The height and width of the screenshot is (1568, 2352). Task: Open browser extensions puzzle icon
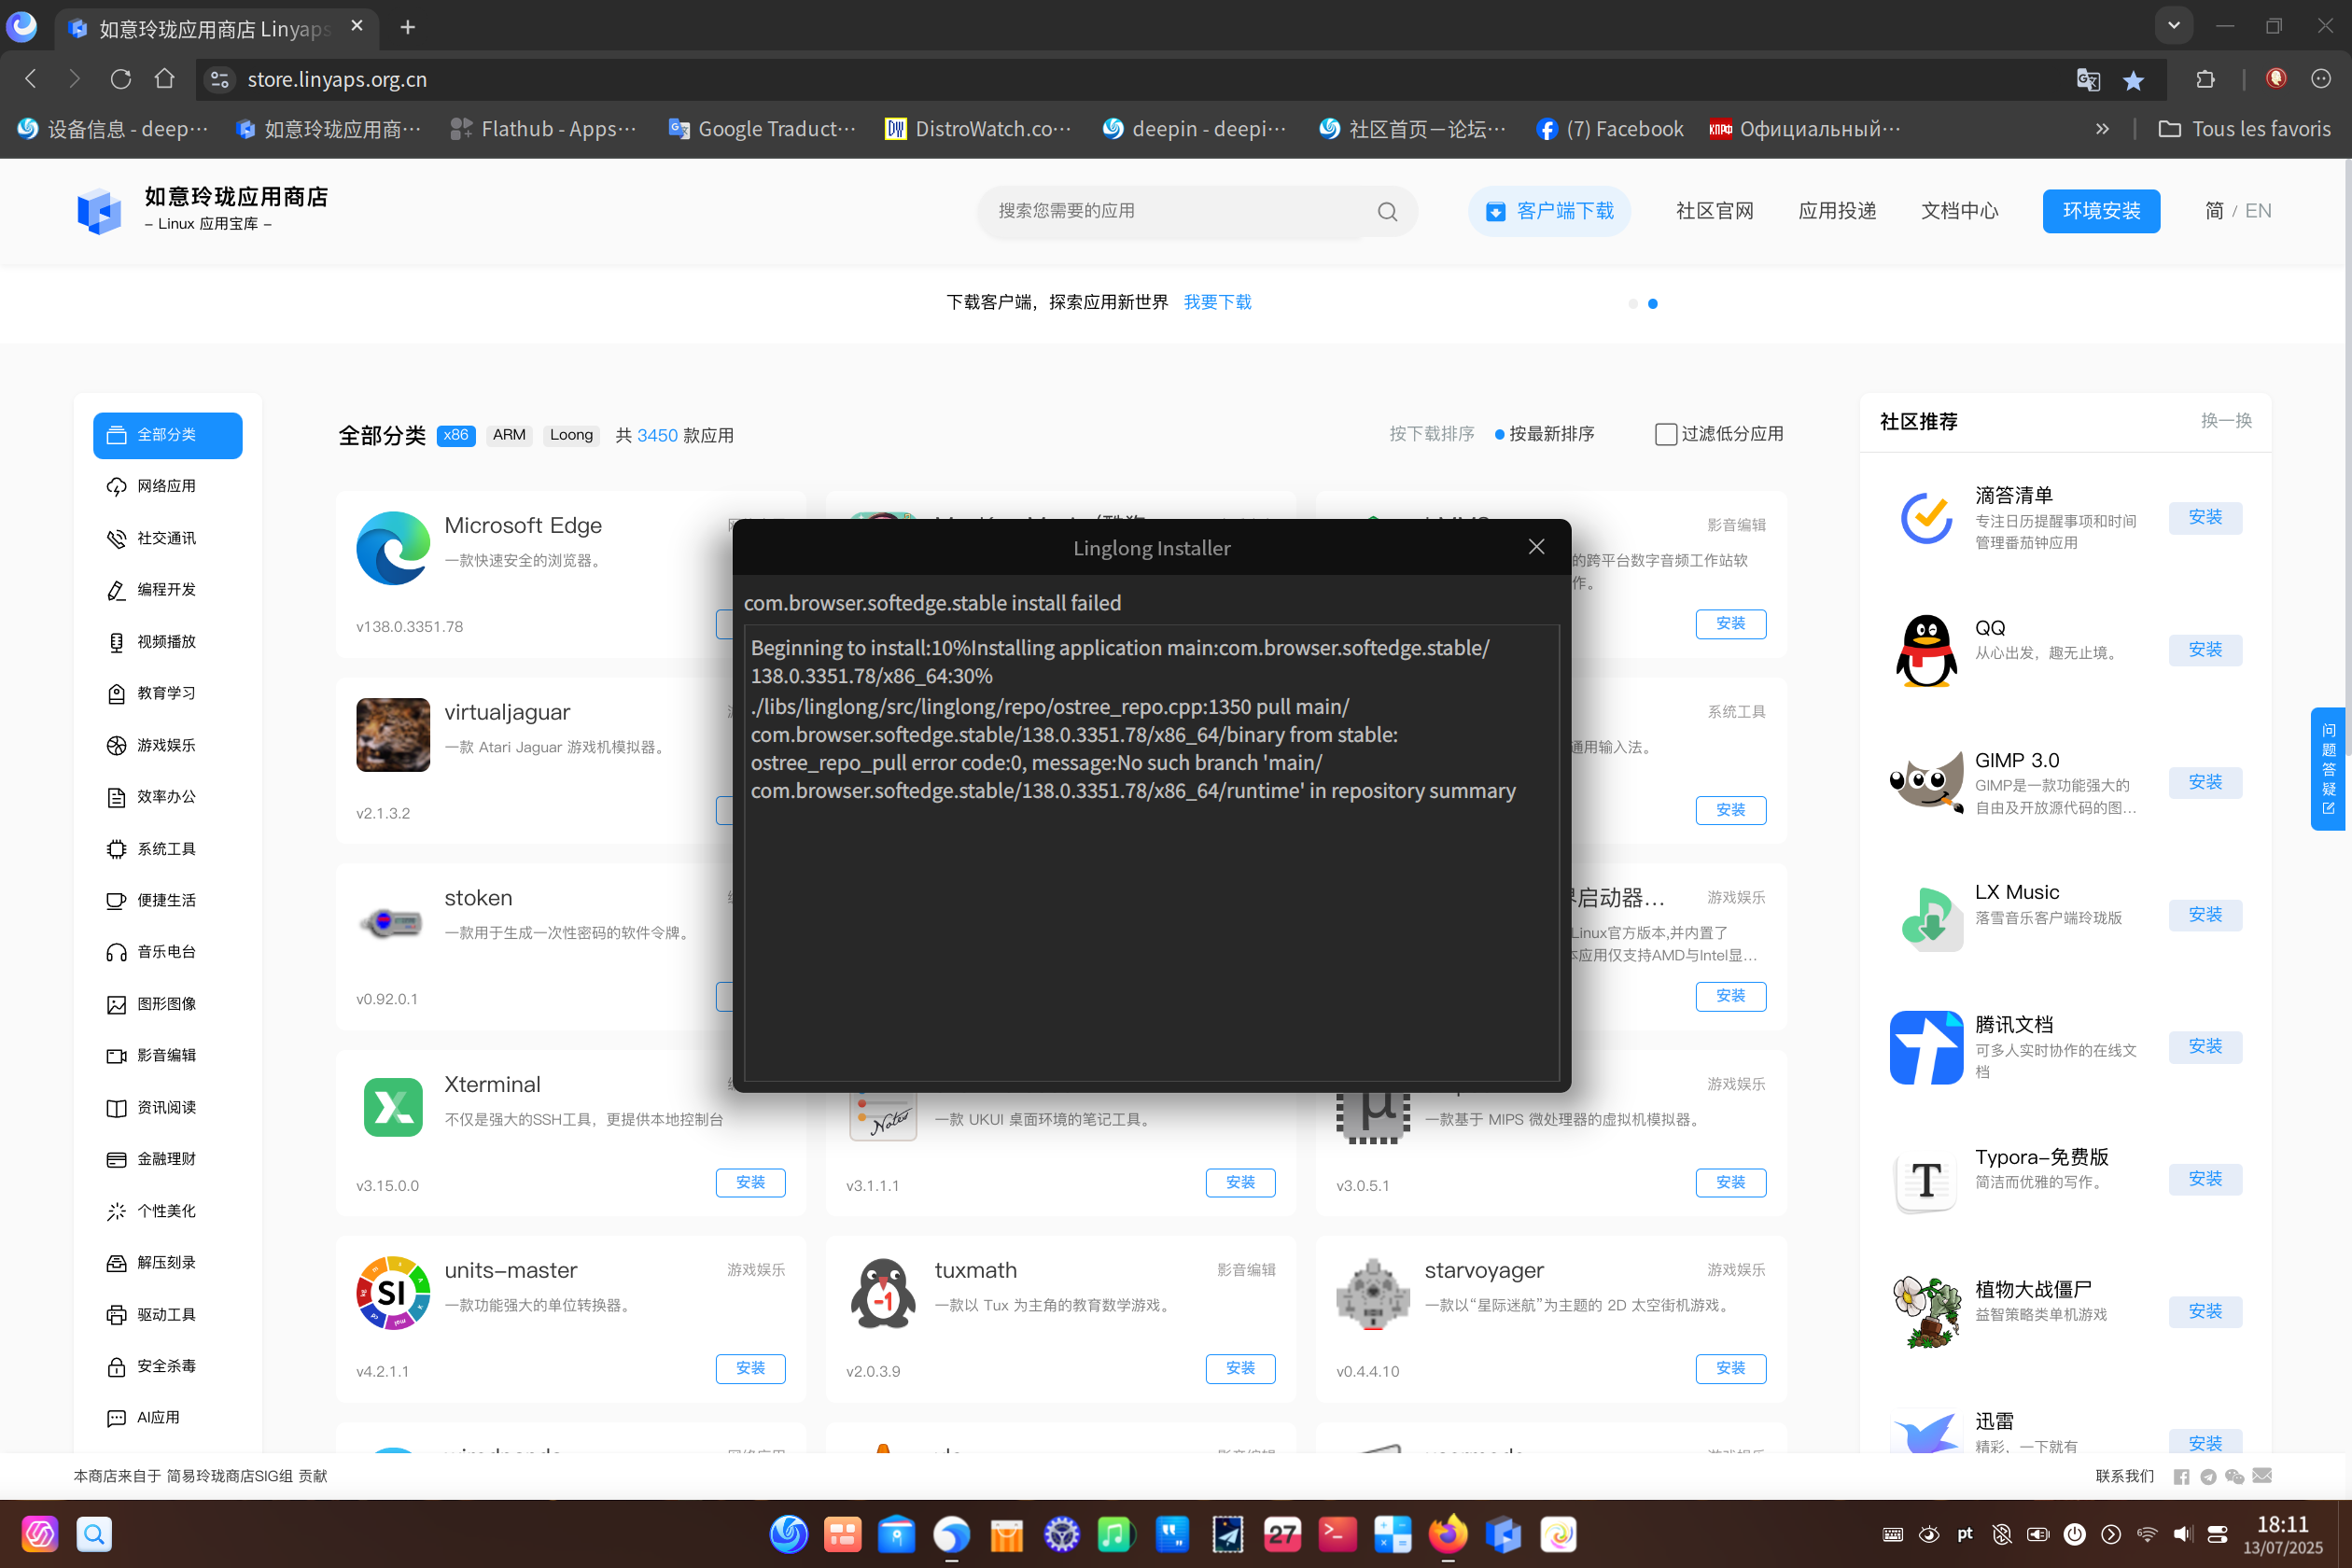[x=2205, y=79]
